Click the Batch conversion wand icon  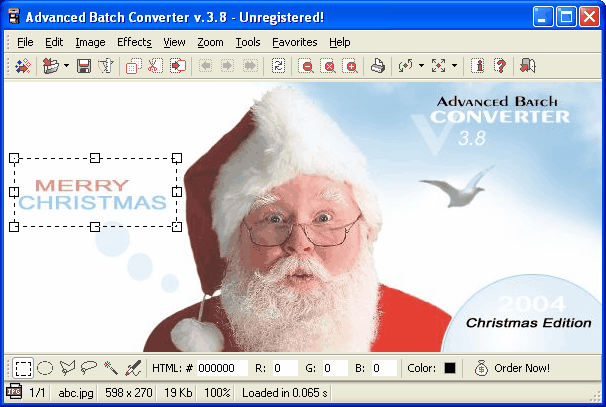(x=23, y=66)
